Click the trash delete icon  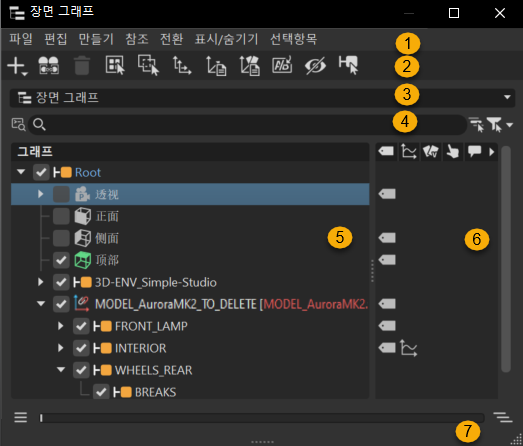(82, 65)
